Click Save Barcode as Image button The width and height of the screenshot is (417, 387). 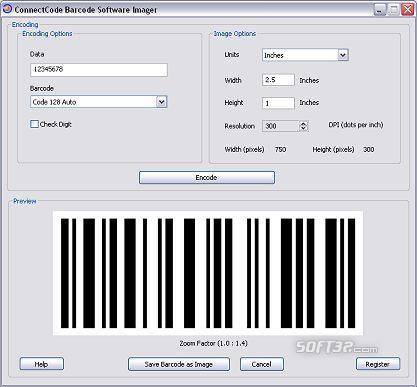point(179,364)
